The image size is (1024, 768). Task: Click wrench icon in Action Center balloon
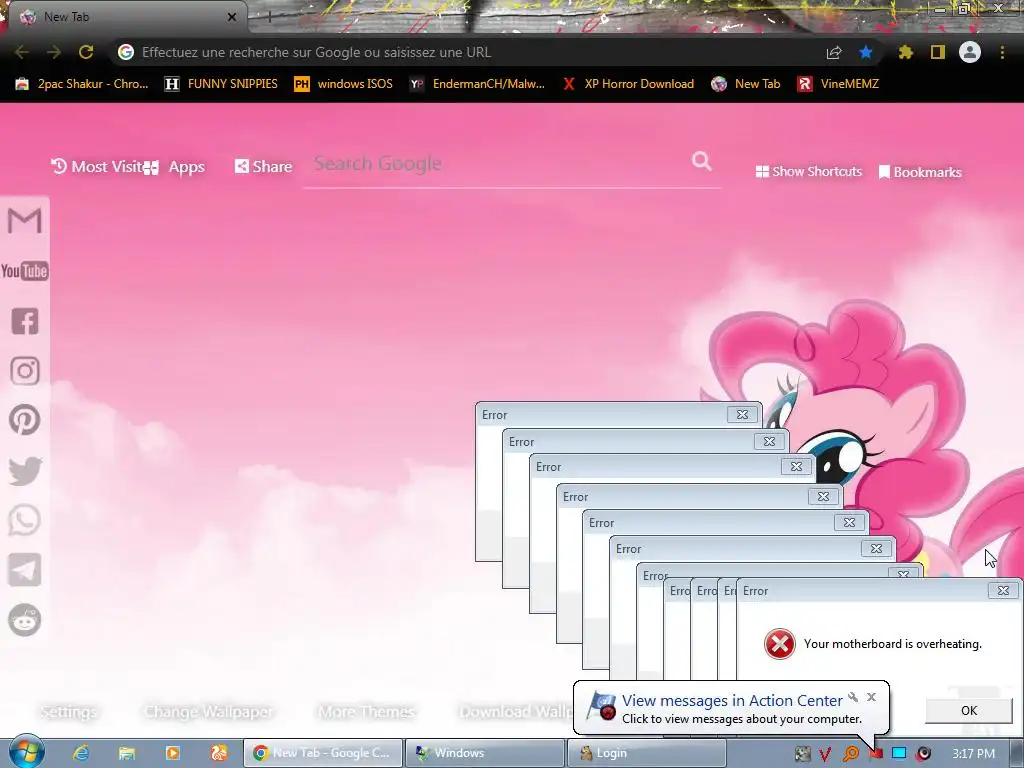point(853,697)
